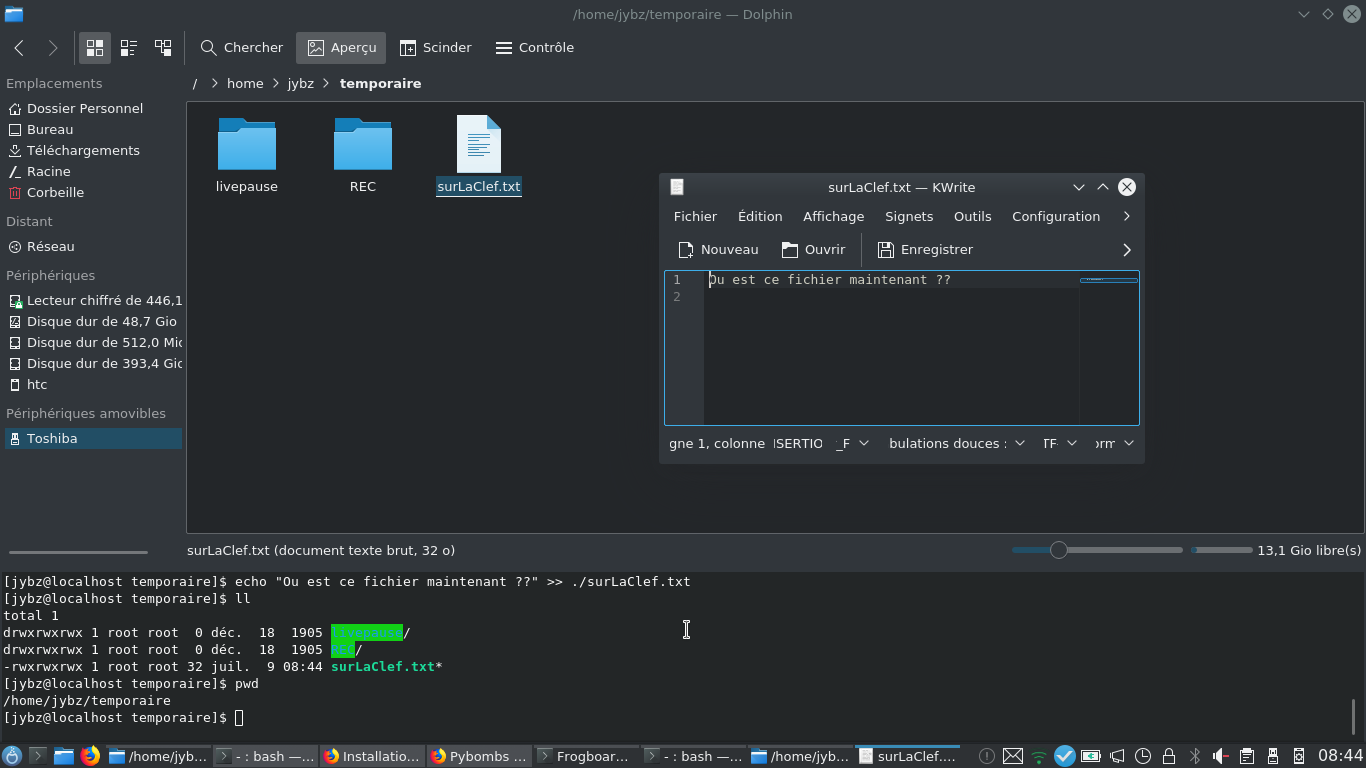Adjust the Dolphin zoom slider handle

1059,550
